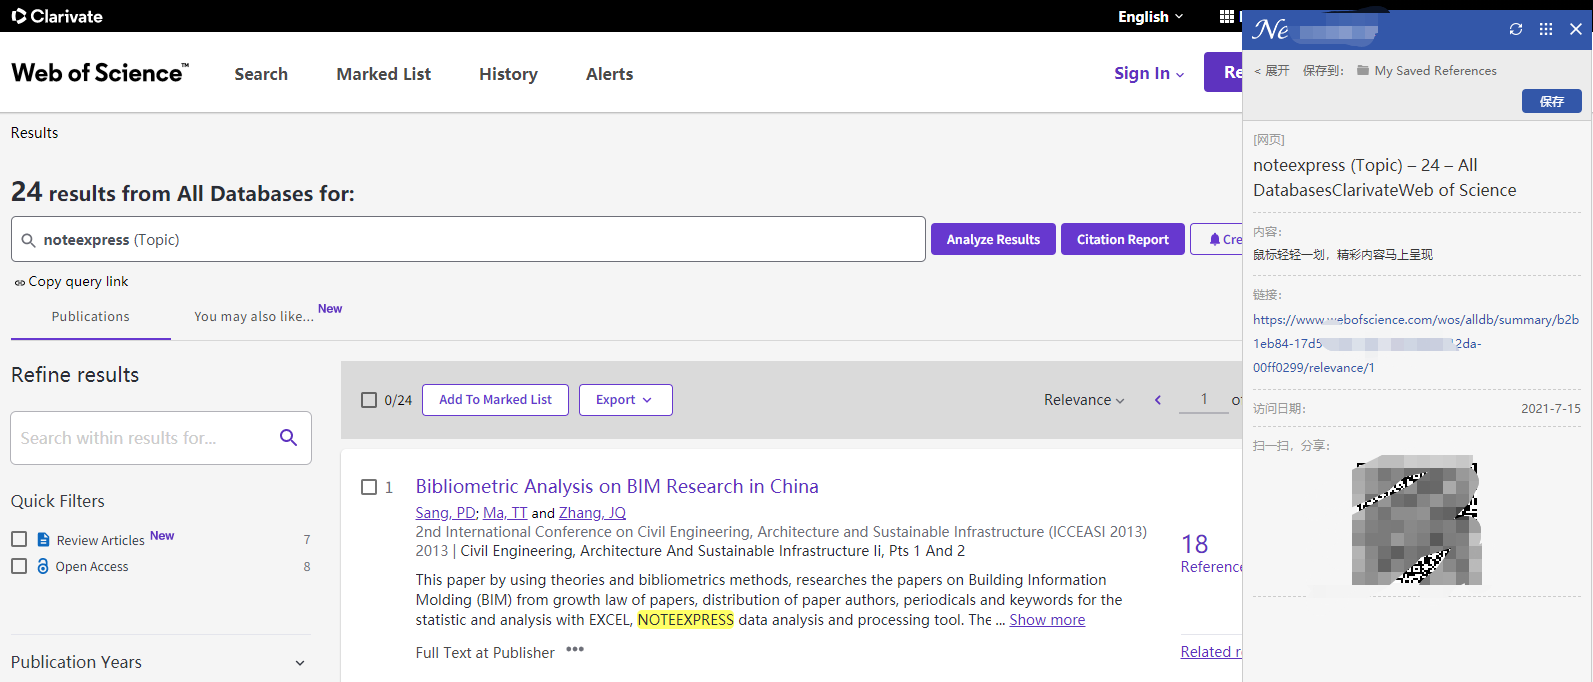Toggle the select-all 0/24 checkbox
This screenshot has width=1593, height=682.
(369, 400)
